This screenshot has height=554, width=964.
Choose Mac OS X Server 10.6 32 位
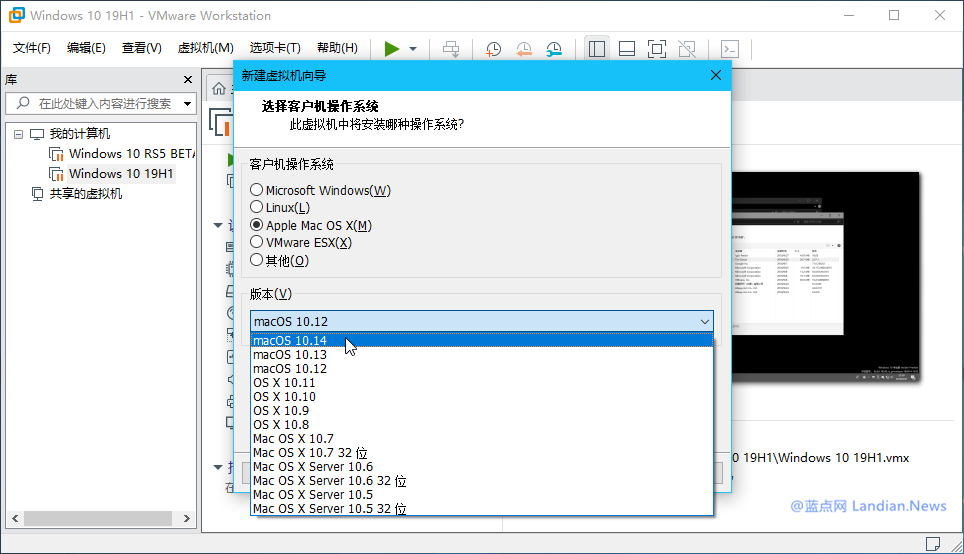pos(482,481)
